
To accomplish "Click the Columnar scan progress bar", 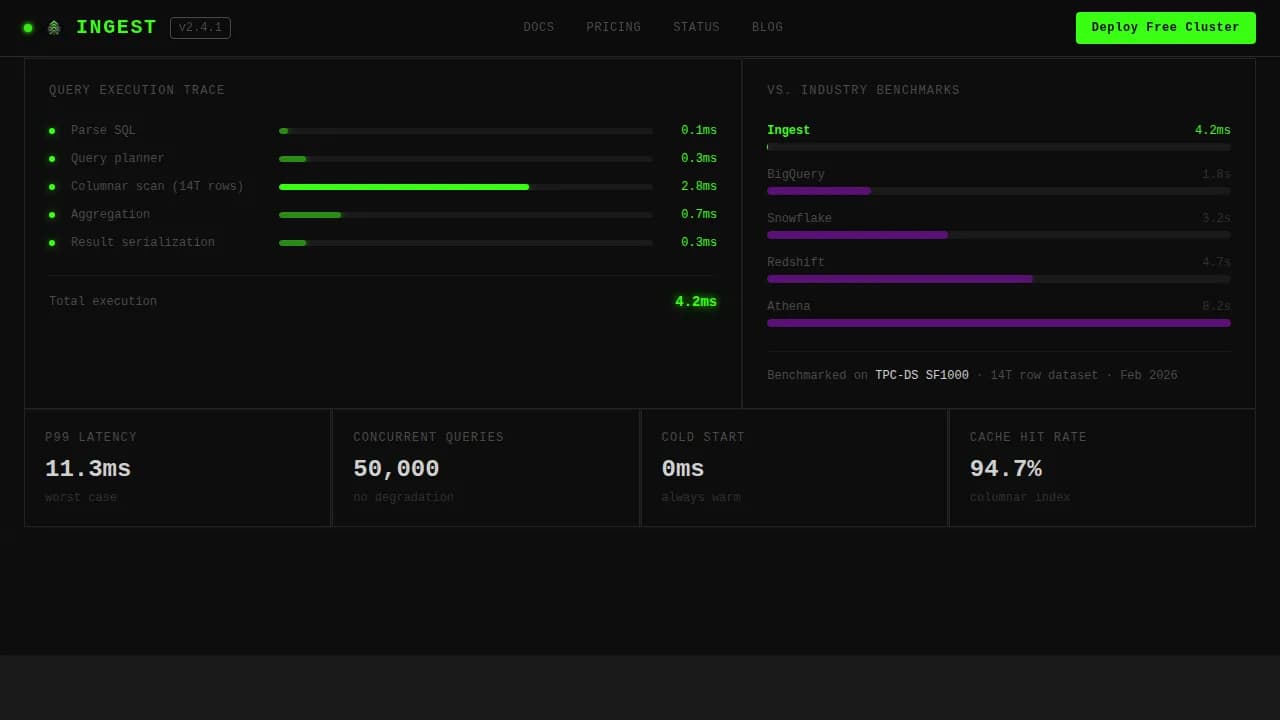I will [x=466, y=187].
